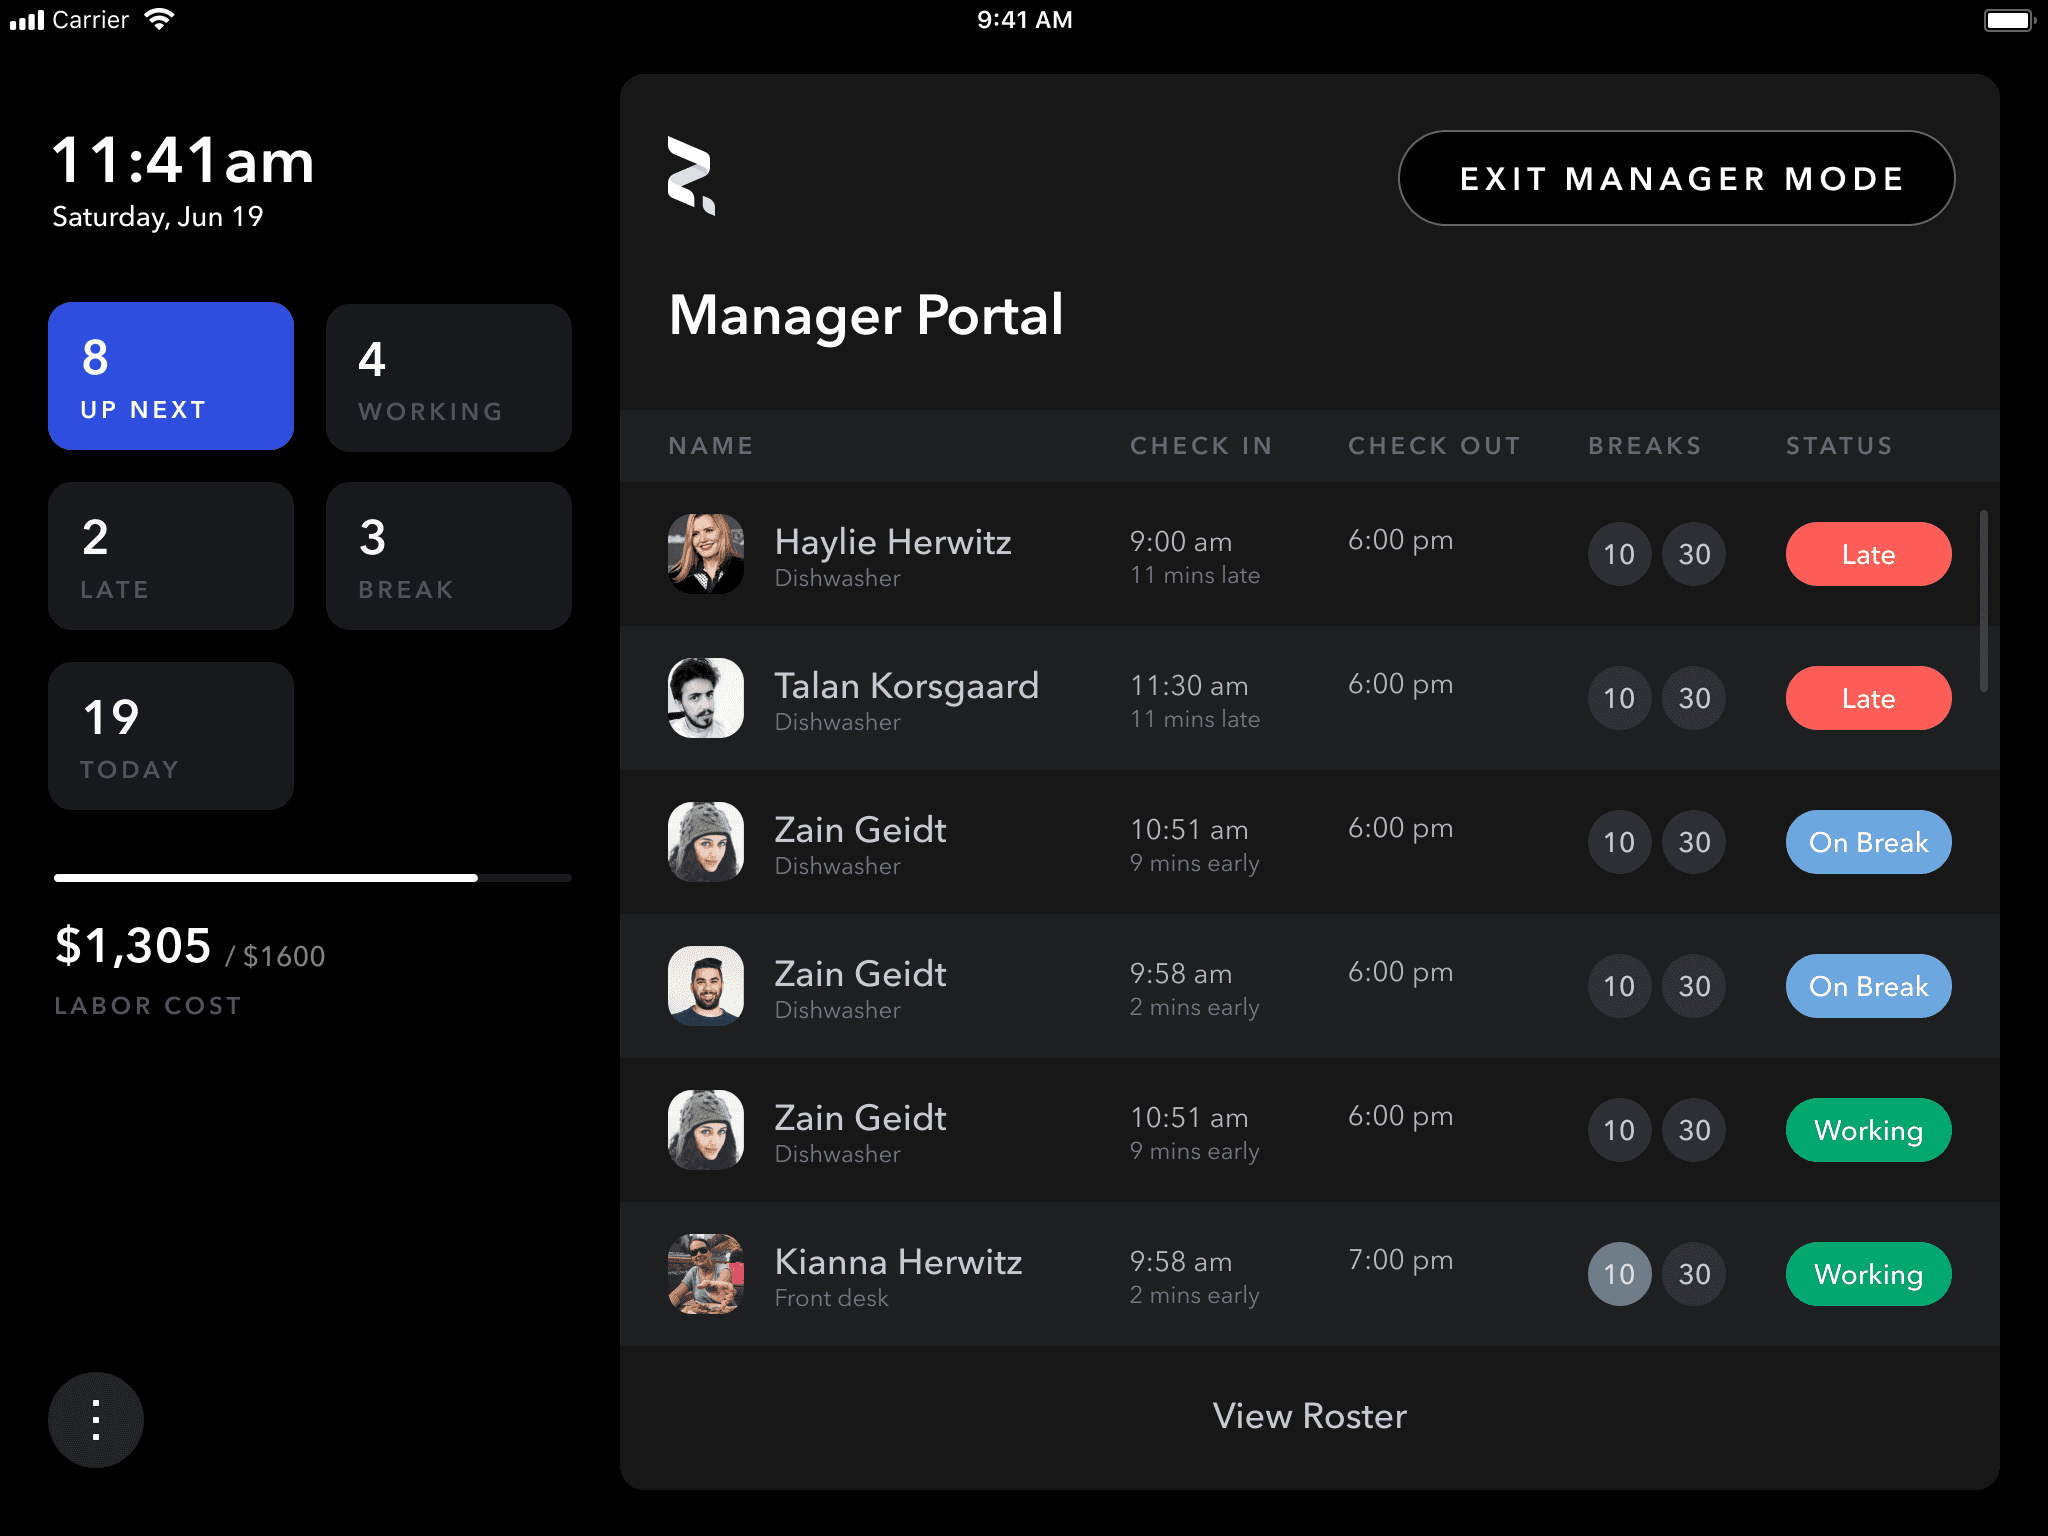The width and height of the screenshot is (2048, 1536).
Task: Click Talan Korsgaard's 11:30 am check-in time
Action: [x=1189, y=686]
